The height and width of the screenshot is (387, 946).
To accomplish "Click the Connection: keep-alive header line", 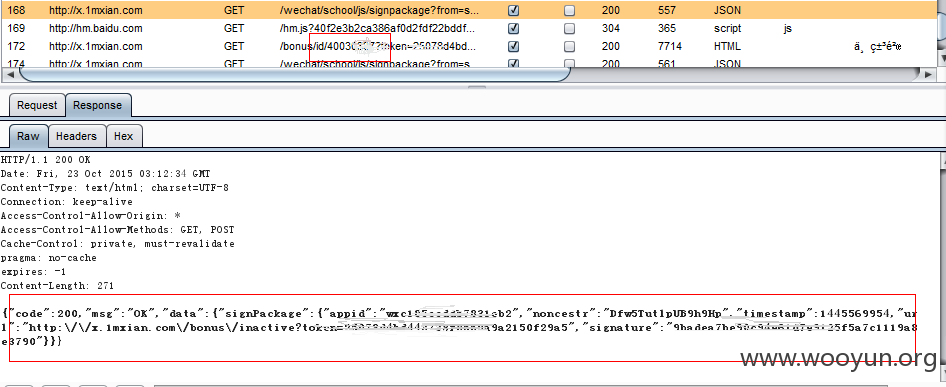I will pyautogui.click(x=66, y=202).
